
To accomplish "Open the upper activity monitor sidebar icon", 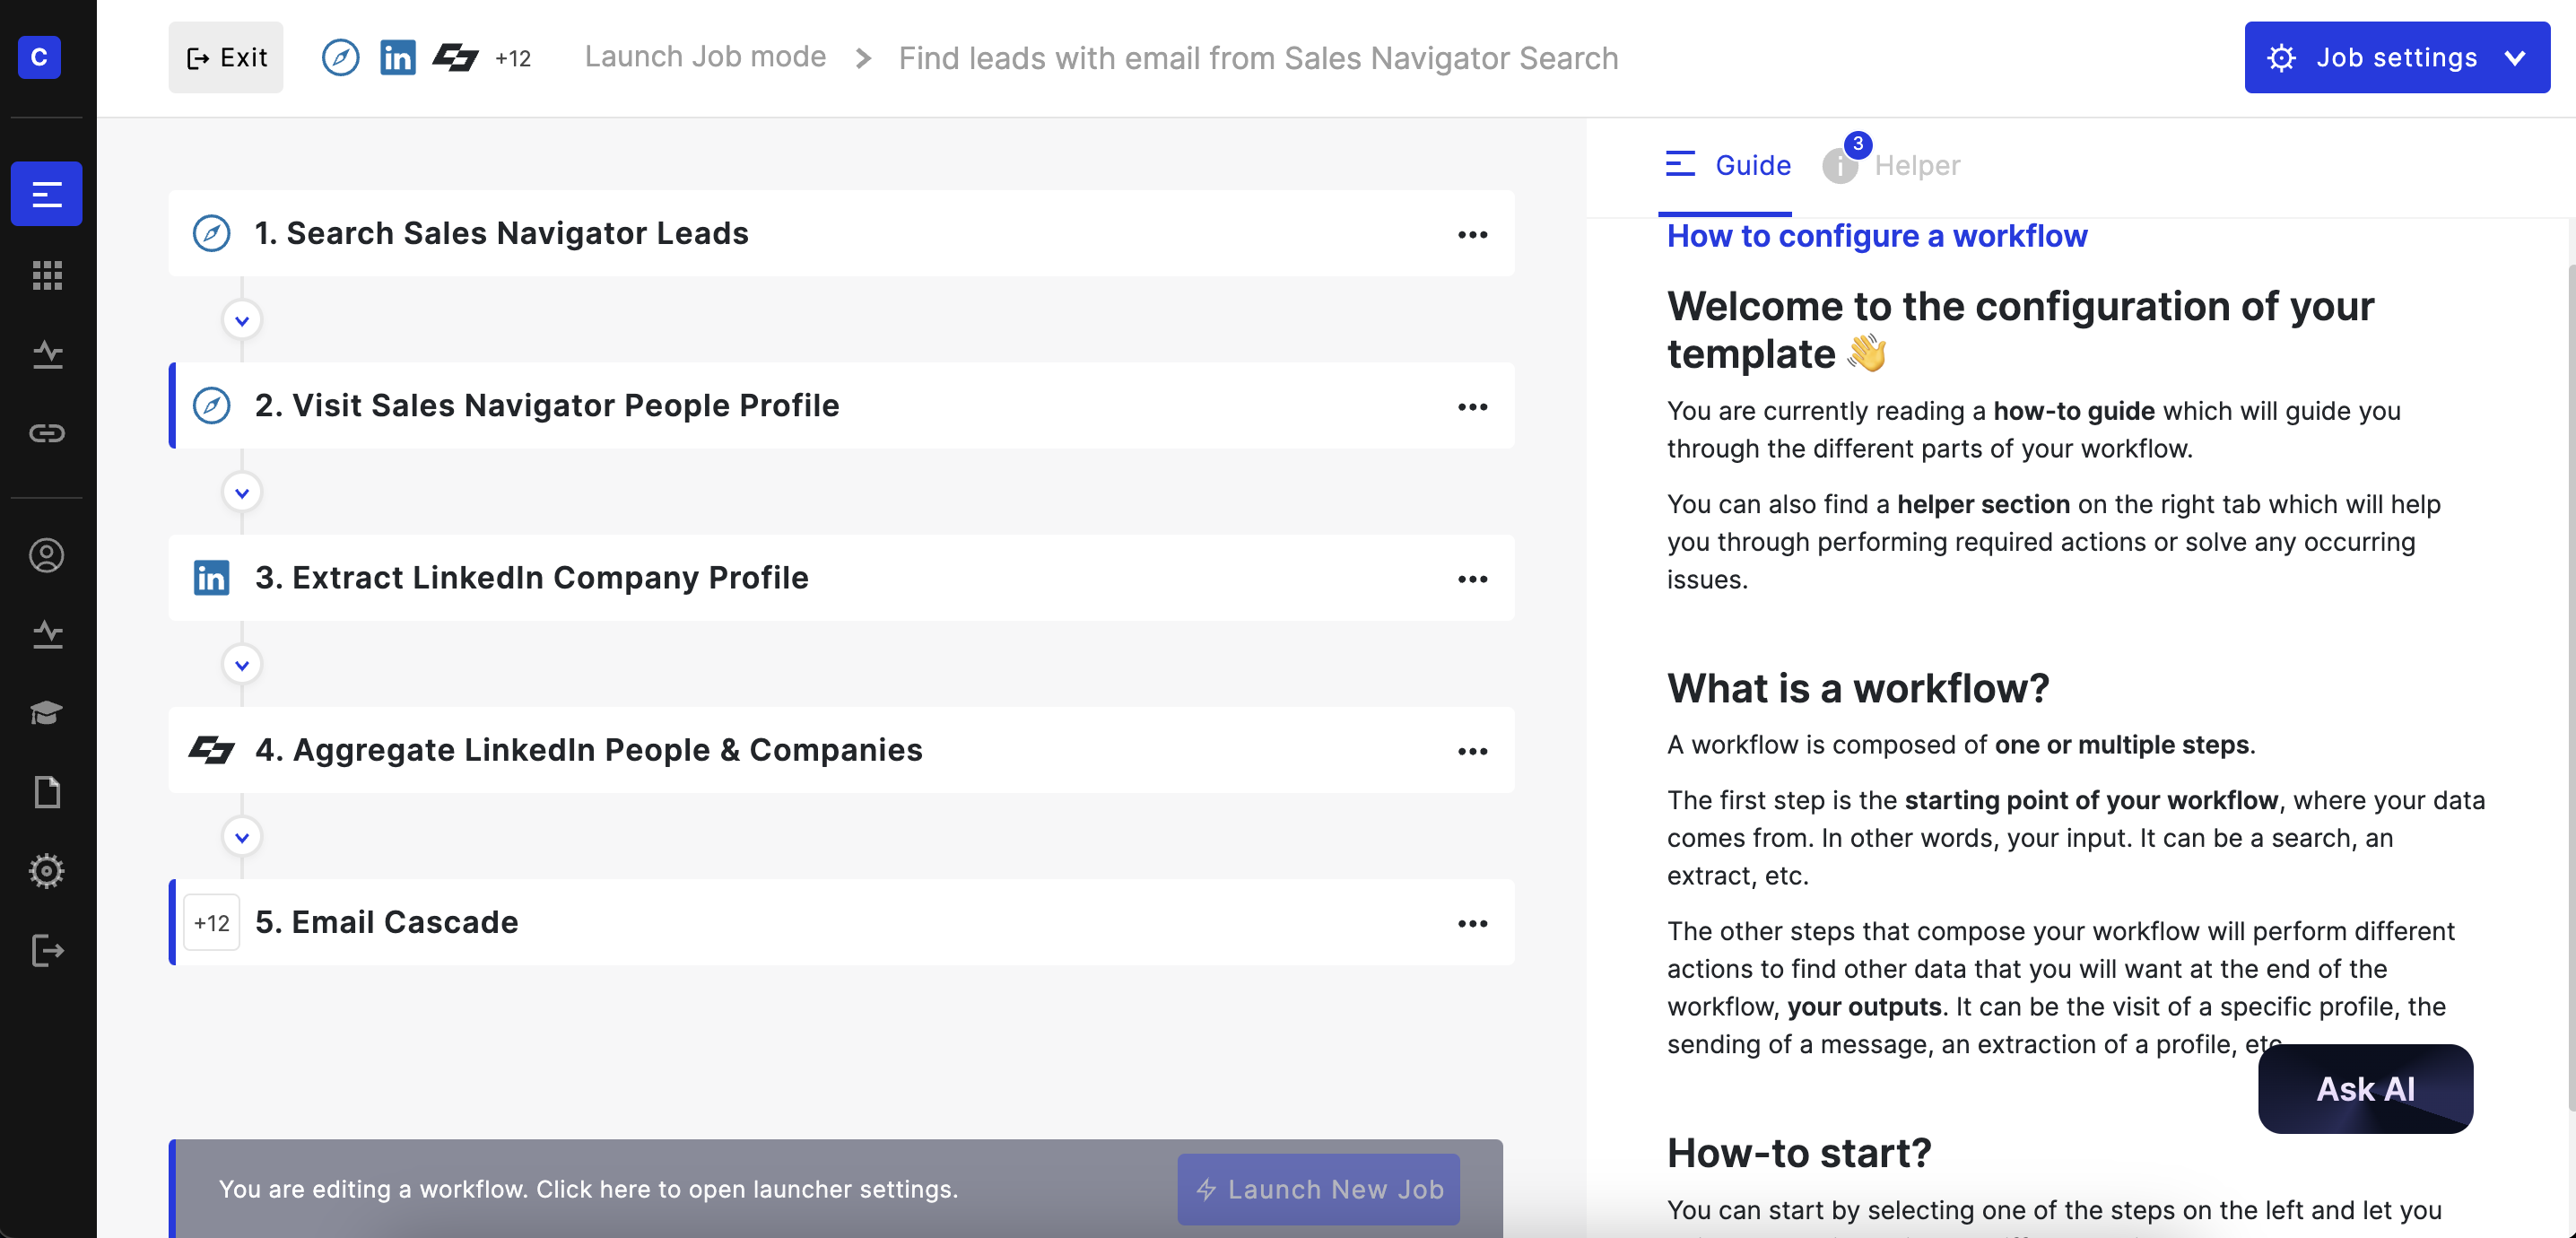I will [47, 355].
